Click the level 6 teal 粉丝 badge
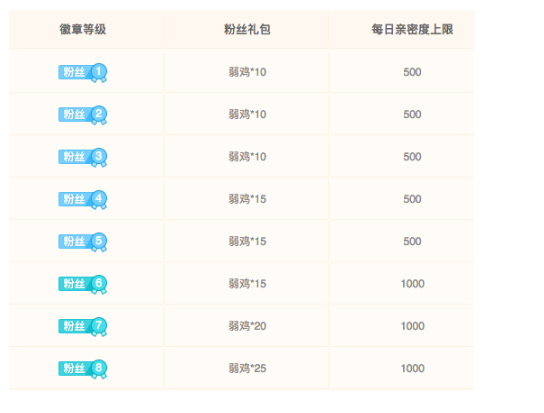Viewport: 544px width, 413px height. tap(83, 284)
